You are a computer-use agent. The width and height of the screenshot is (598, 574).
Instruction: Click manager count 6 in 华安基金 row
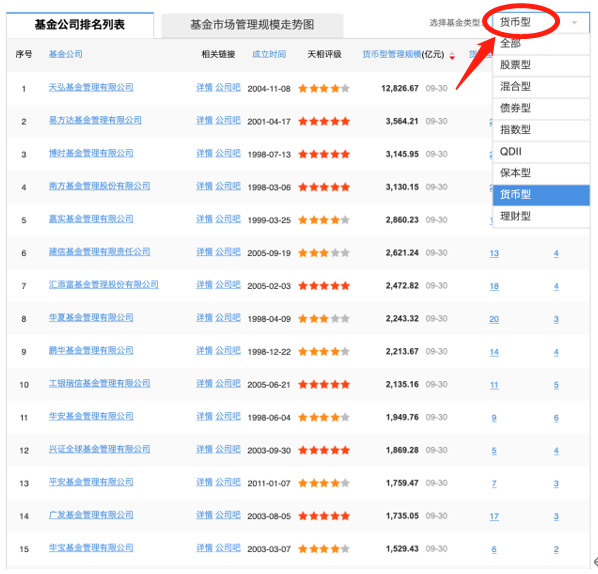click(x=556, y=418)
